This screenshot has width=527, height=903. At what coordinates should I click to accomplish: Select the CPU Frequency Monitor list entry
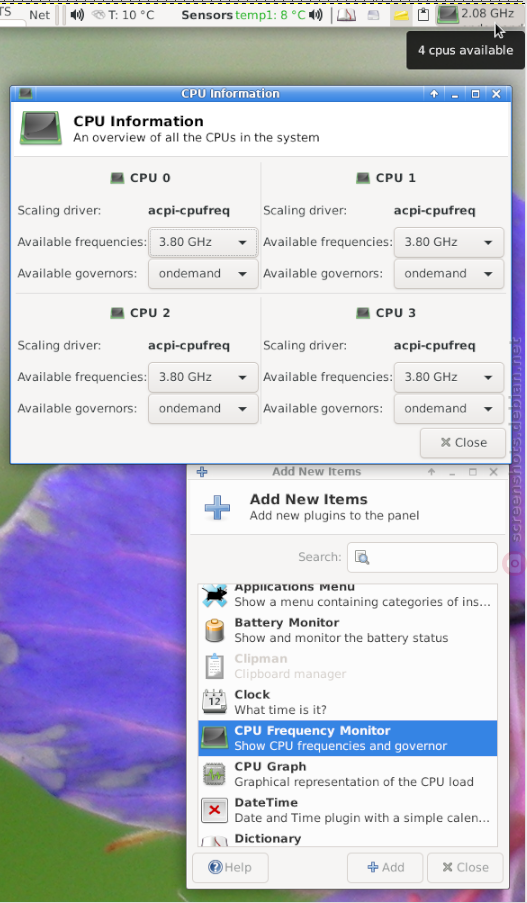[347, 738]
